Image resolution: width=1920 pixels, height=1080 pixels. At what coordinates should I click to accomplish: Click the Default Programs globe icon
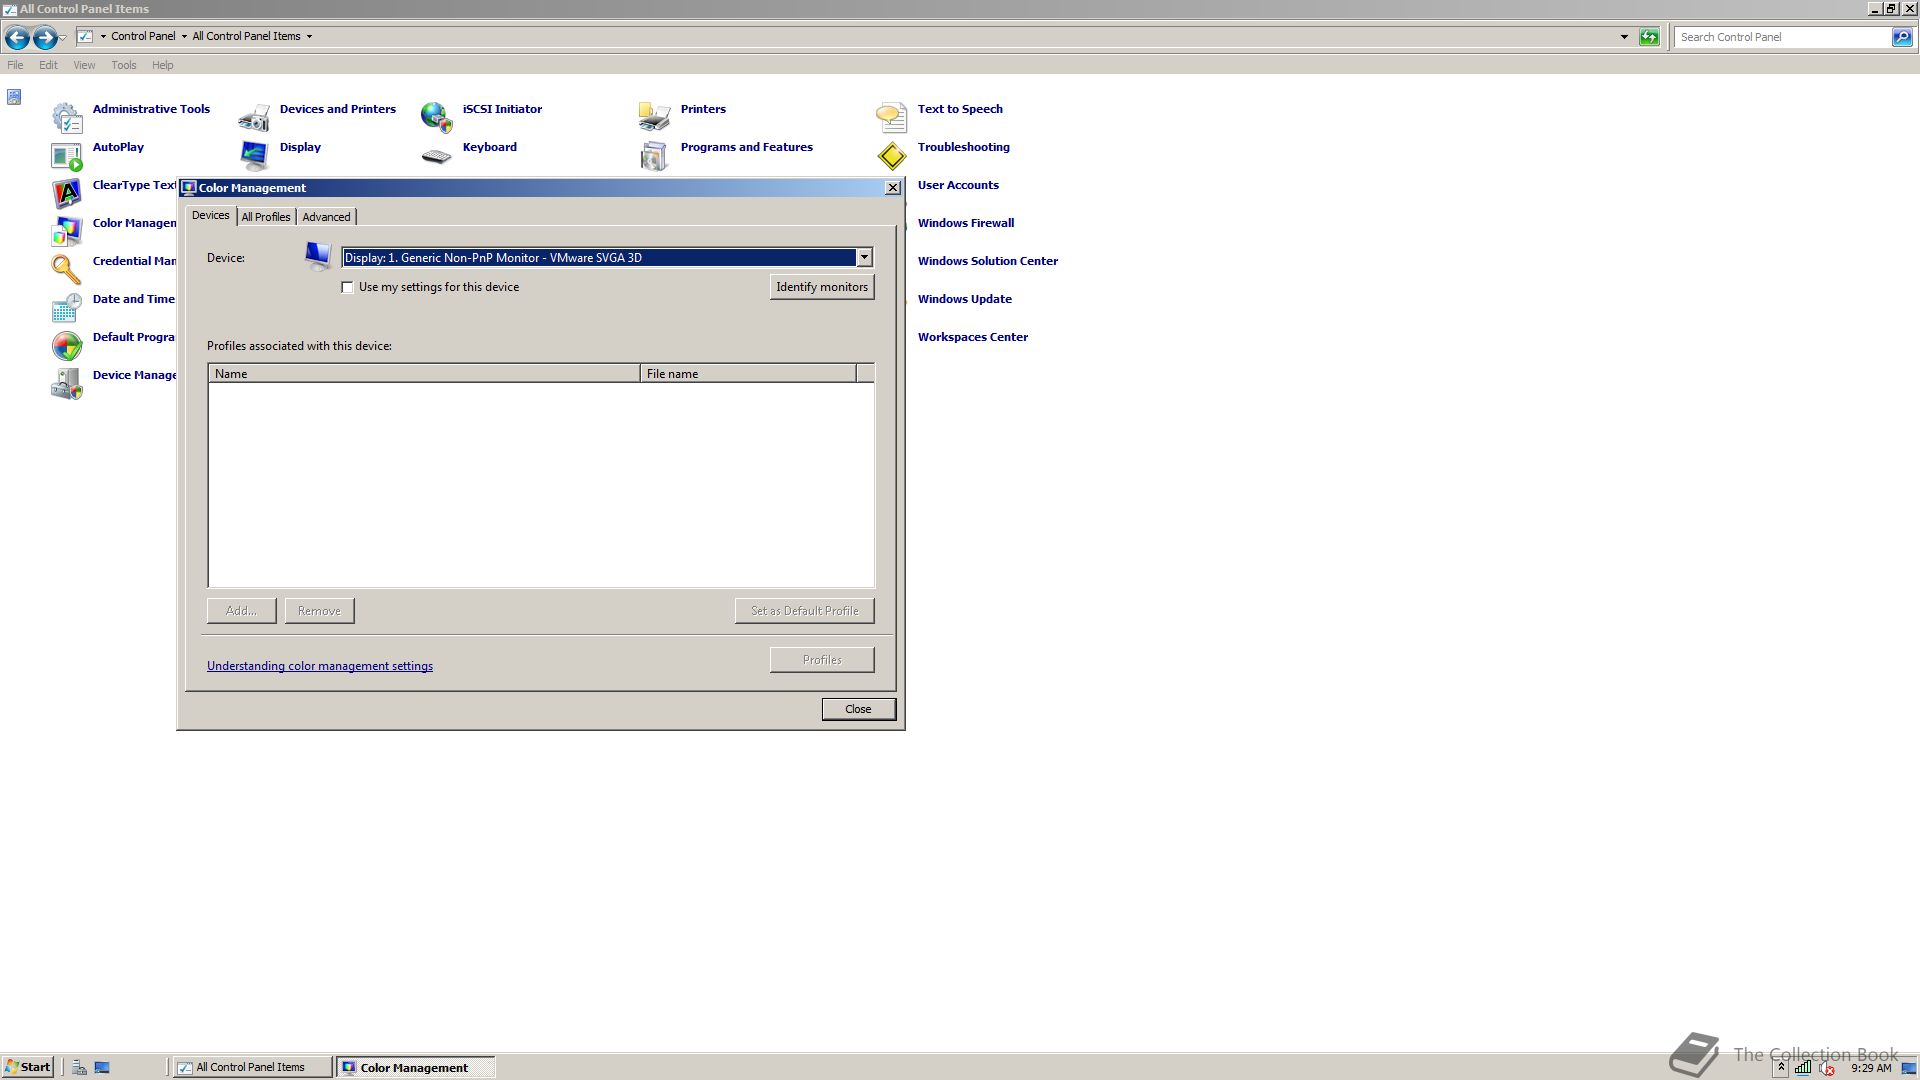pos(67,346)
